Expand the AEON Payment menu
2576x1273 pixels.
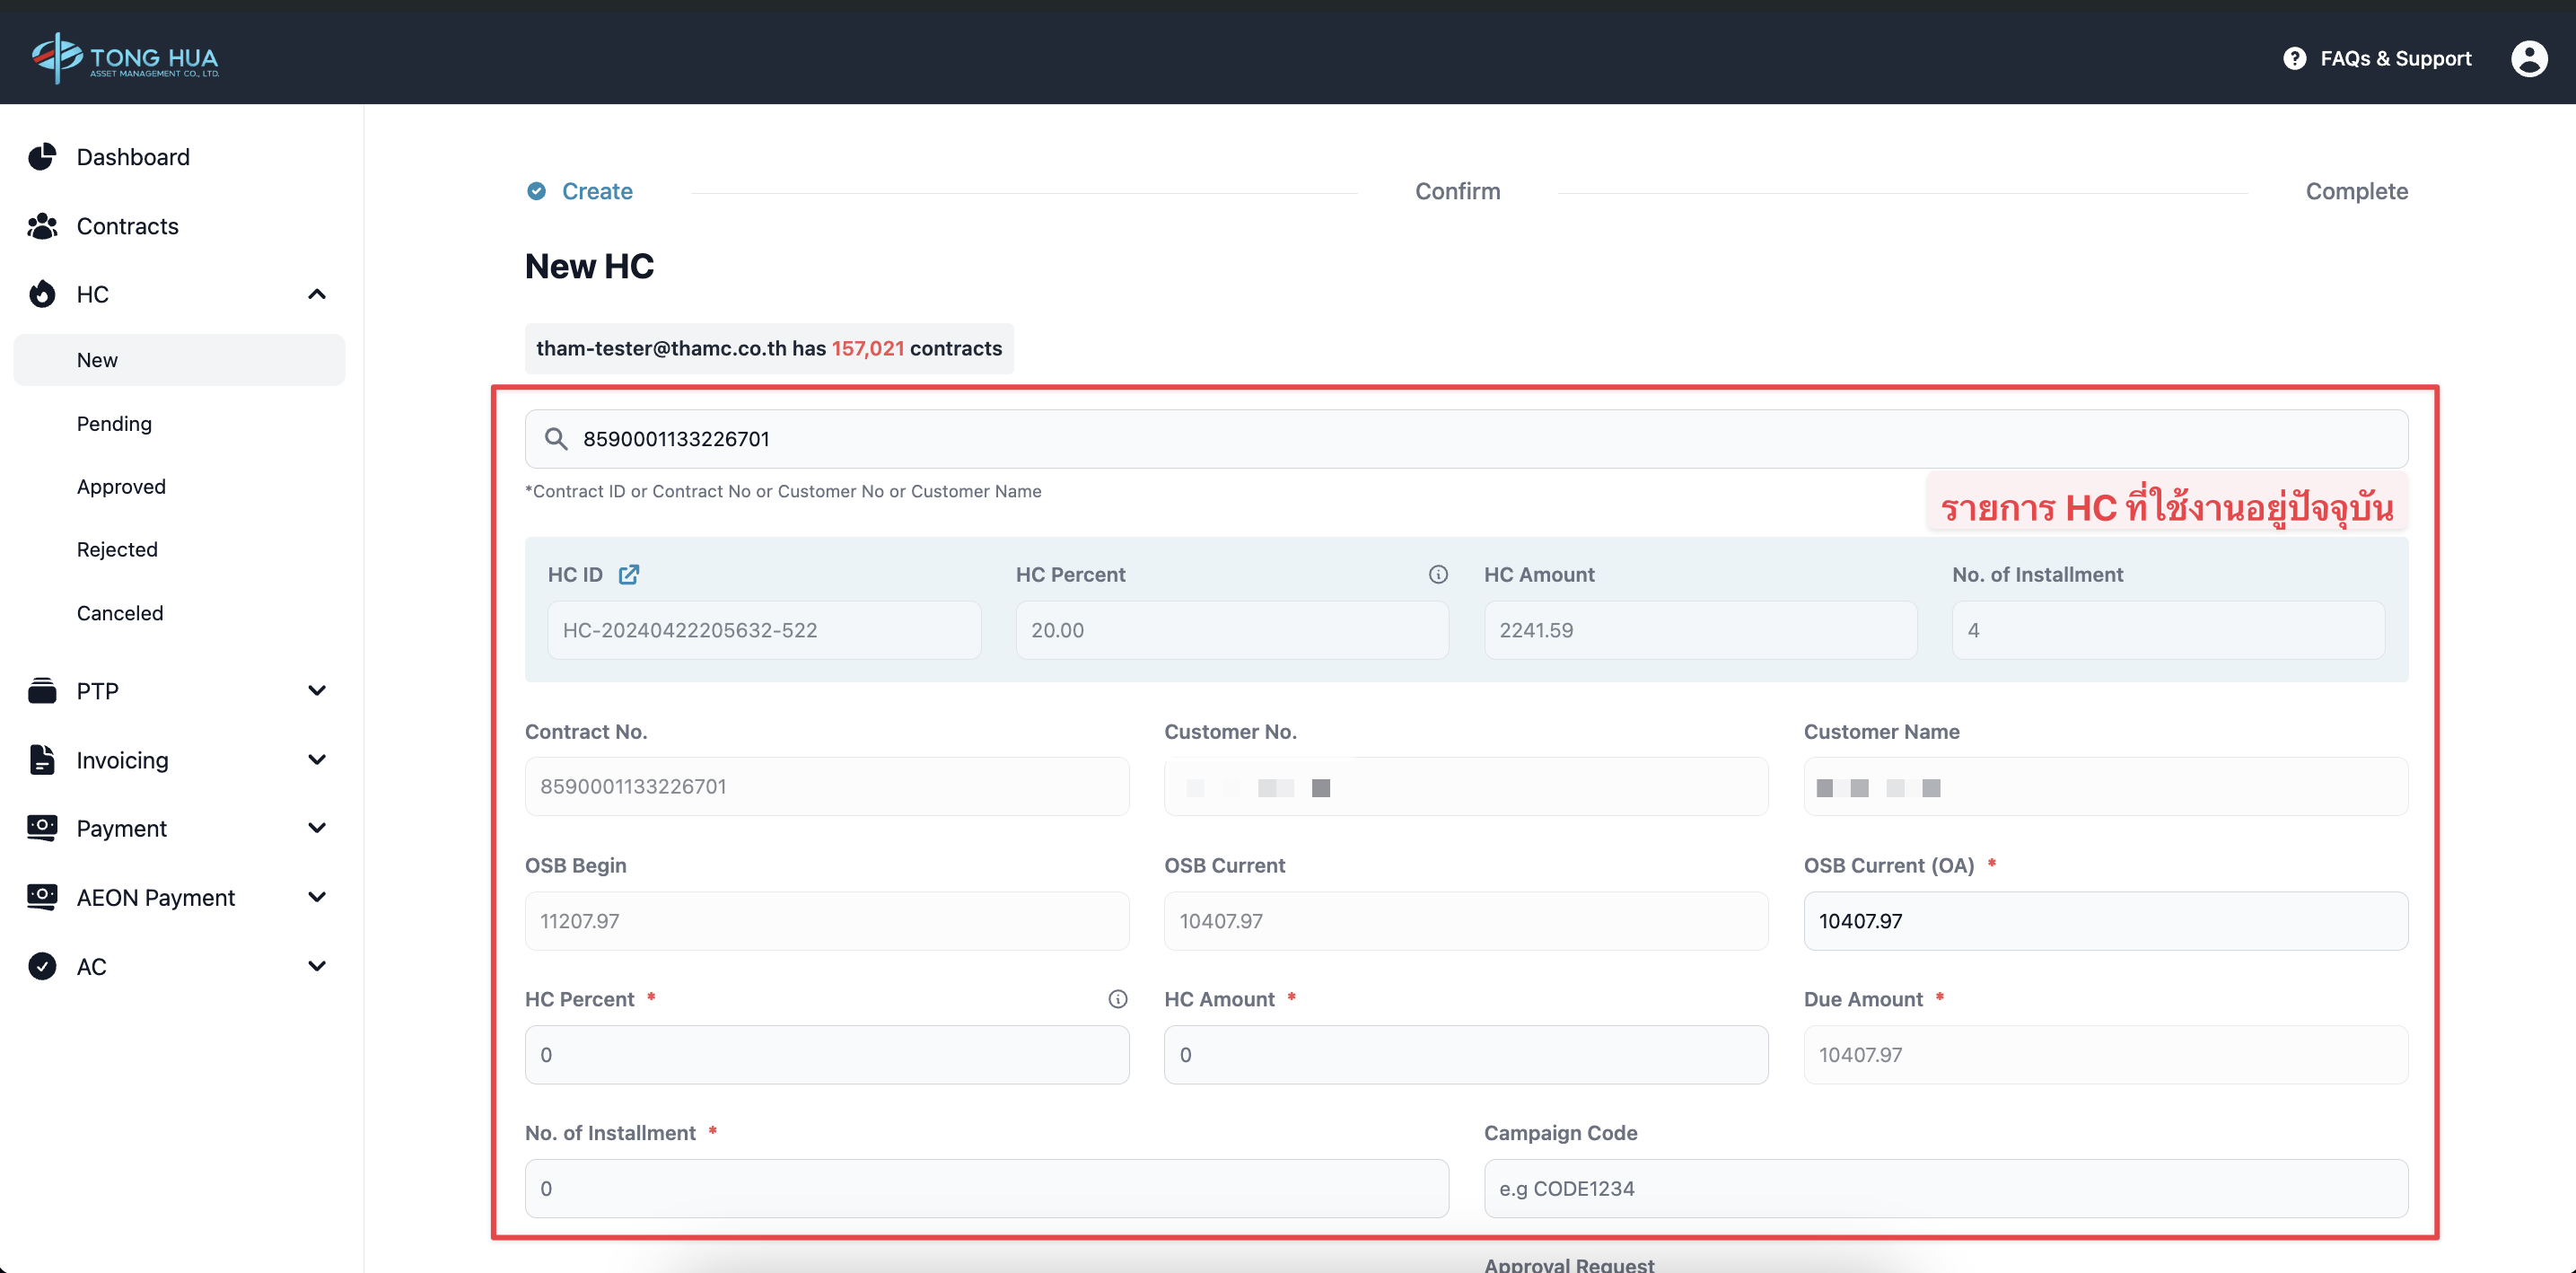point(317,897)
